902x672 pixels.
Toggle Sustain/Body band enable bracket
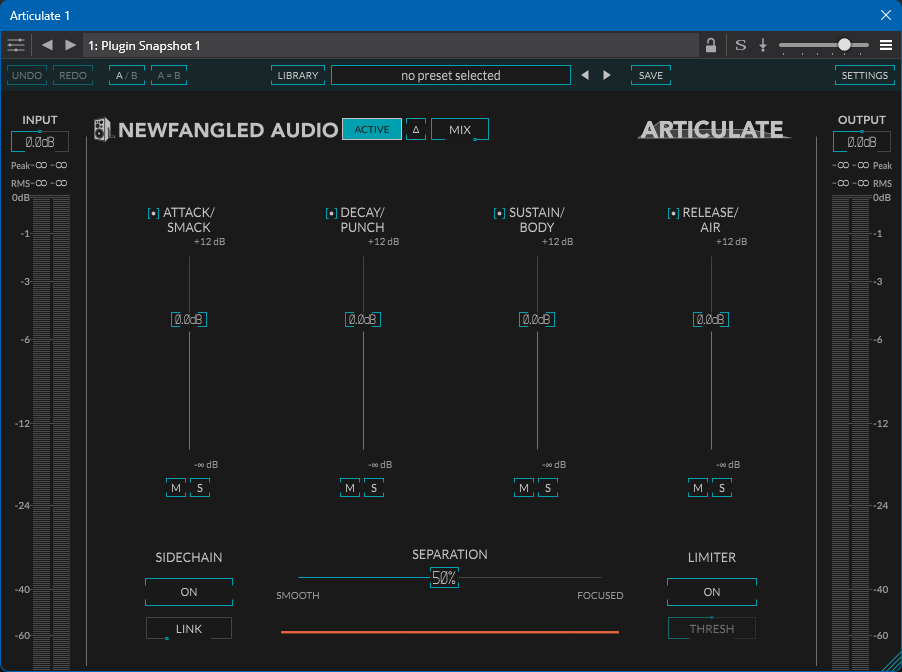click(499, 213)
